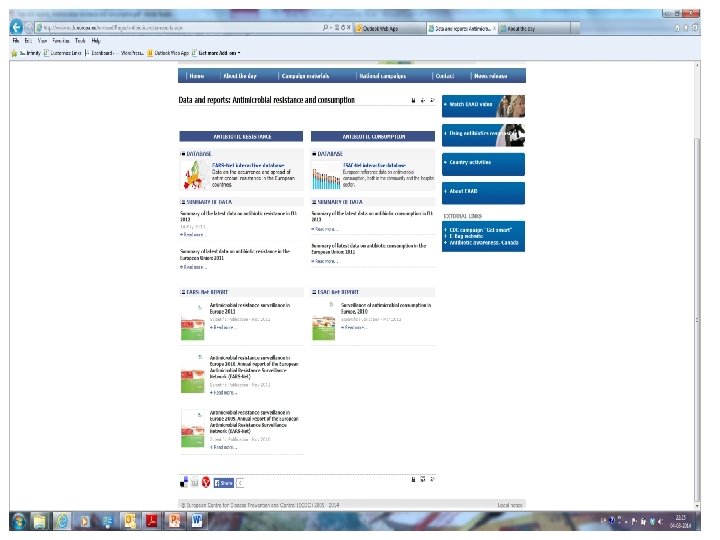Open Campaign materials navigation item
Image resolution: width=720 pixels, height=540 pixels.
click(x=305, y=76)
